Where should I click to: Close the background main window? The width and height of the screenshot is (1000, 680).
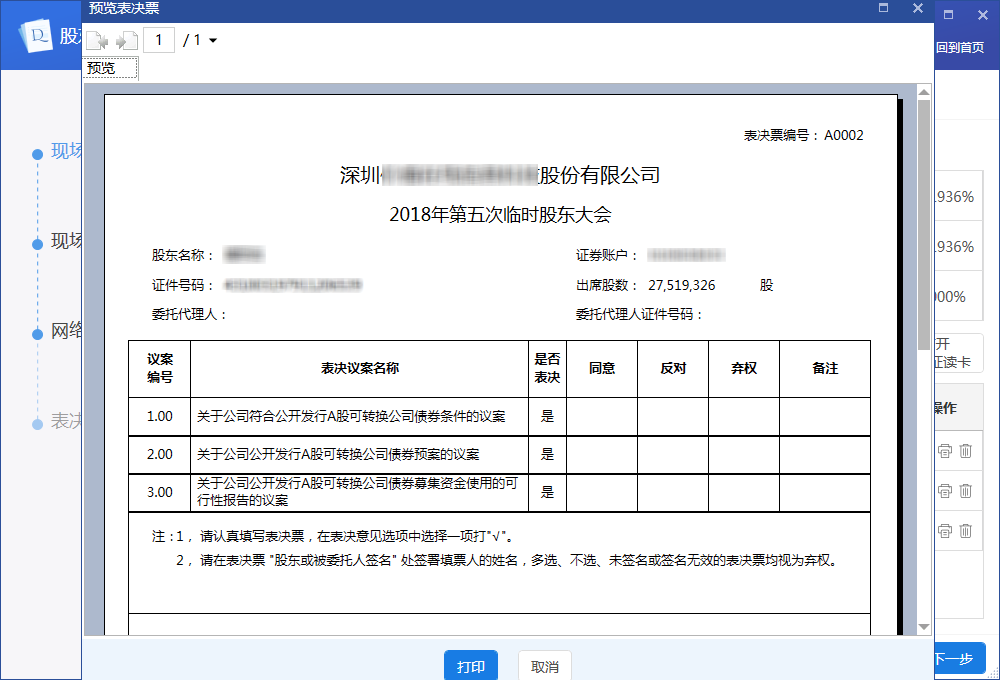(983, 15)
